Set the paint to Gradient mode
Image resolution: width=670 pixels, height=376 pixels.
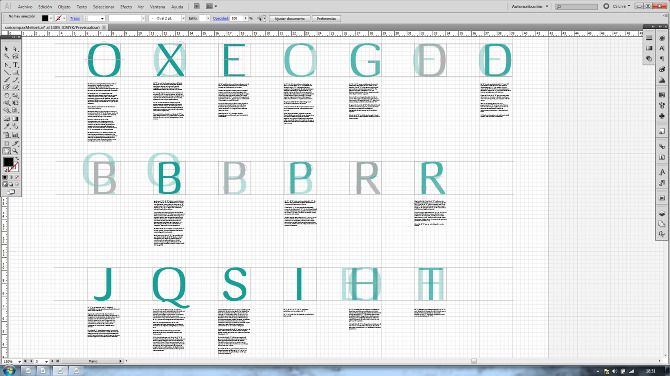coord(11,177)
